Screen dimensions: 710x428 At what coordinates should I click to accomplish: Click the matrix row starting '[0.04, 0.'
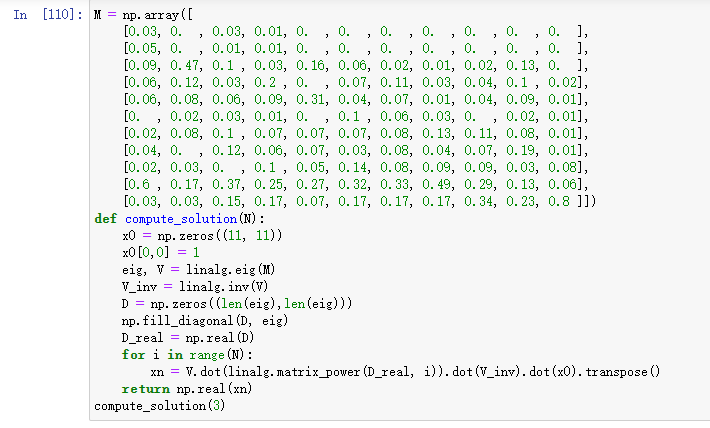click(x=356, y=150)
